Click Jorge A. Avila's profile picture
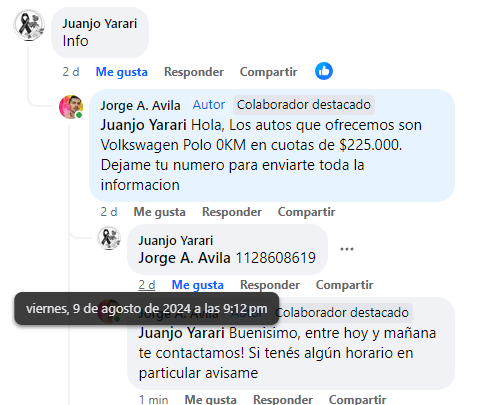This screenshot has width=479, height=405. coord(71,107)
